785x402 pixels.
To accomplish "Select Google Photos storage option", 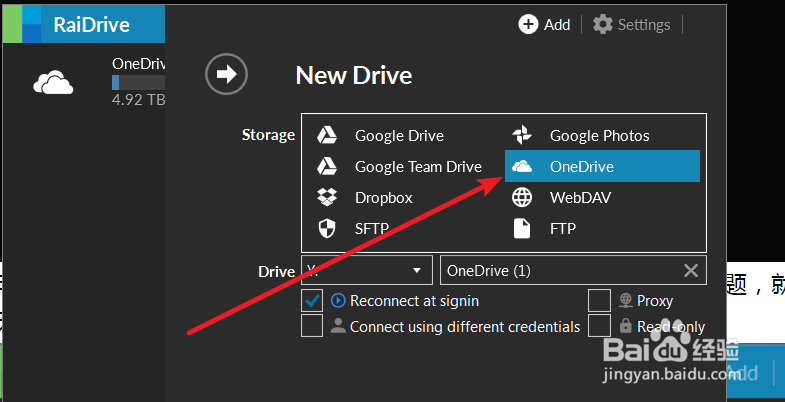I will pyautogui.click(x=602, y=136).
